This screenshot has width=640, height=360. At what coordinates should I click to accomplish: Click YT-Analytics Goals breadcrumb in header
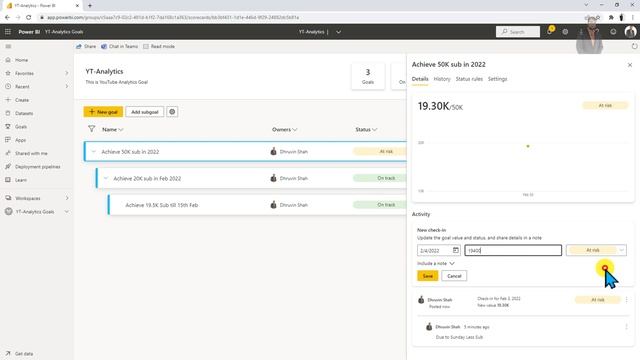point(64,32)
